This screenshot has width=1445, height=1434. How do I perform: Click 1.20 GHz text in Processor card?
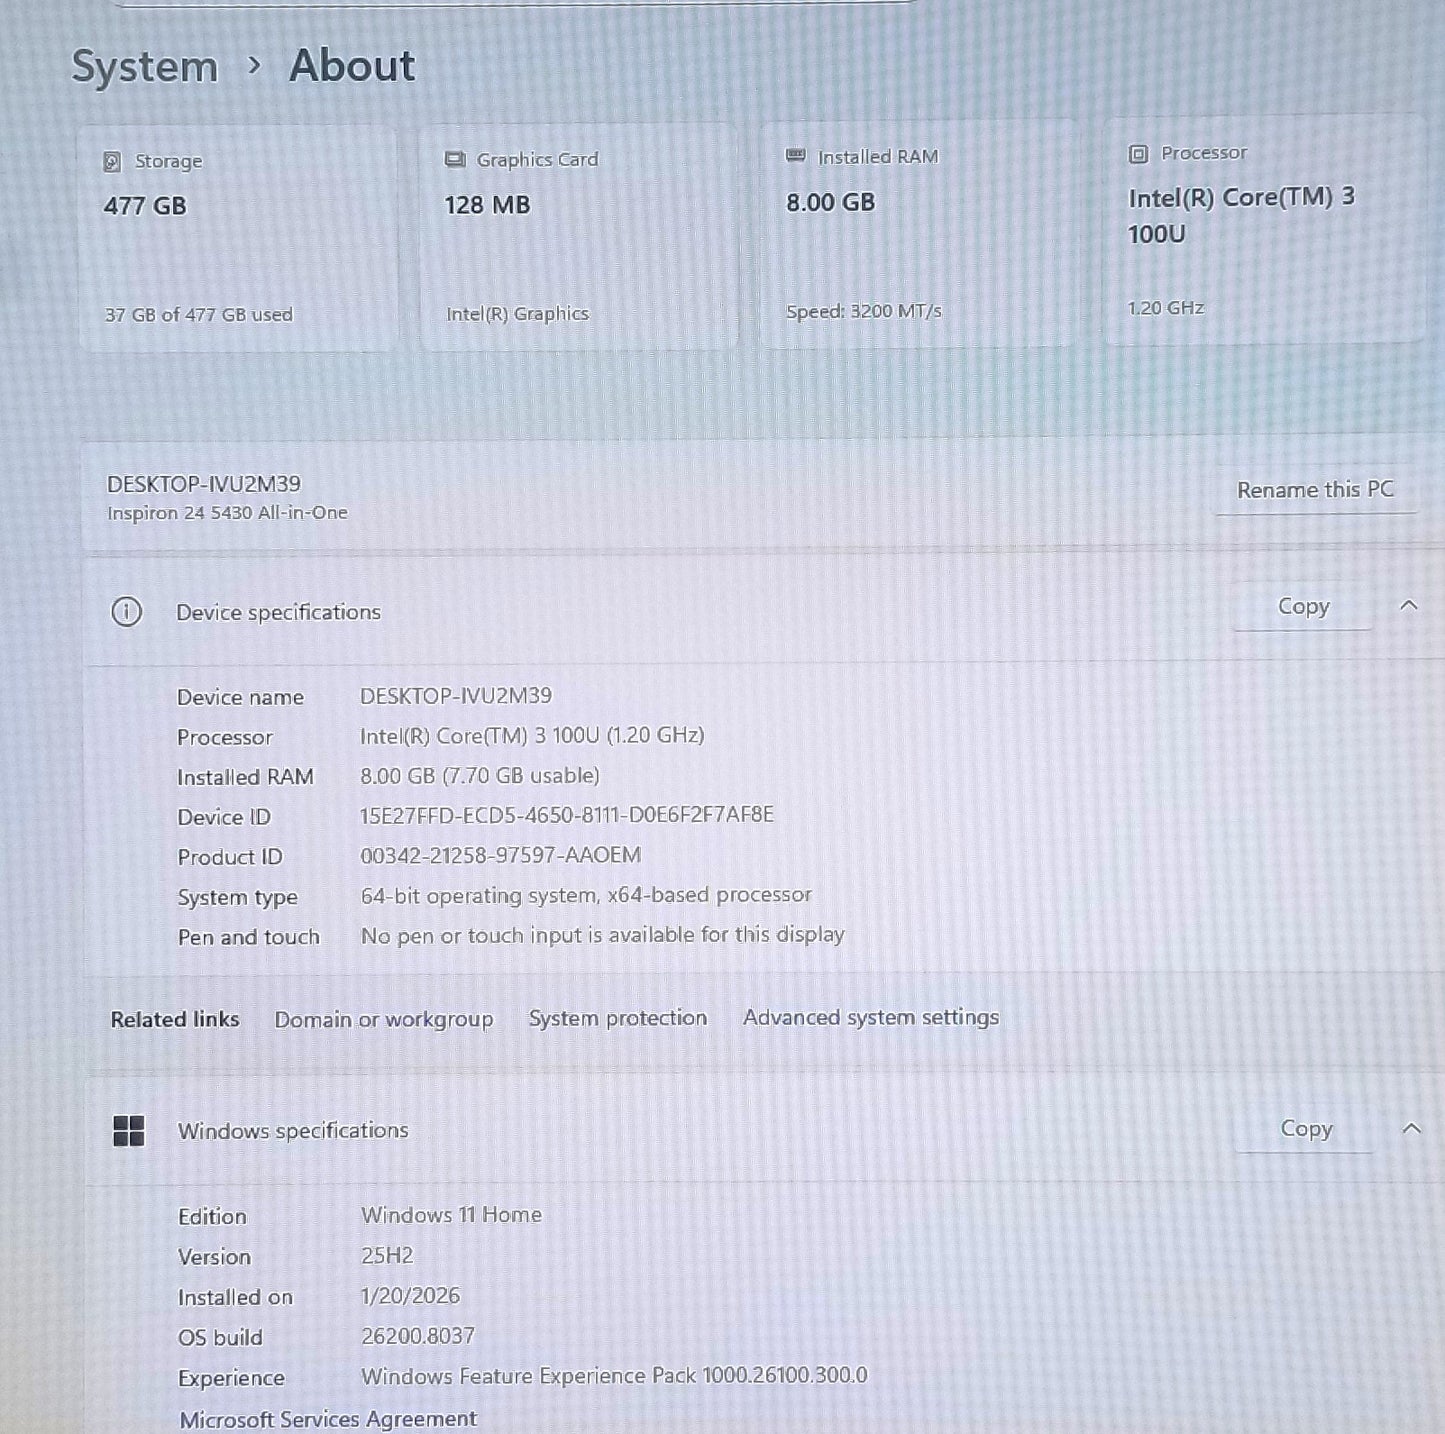pos(1166,308)
